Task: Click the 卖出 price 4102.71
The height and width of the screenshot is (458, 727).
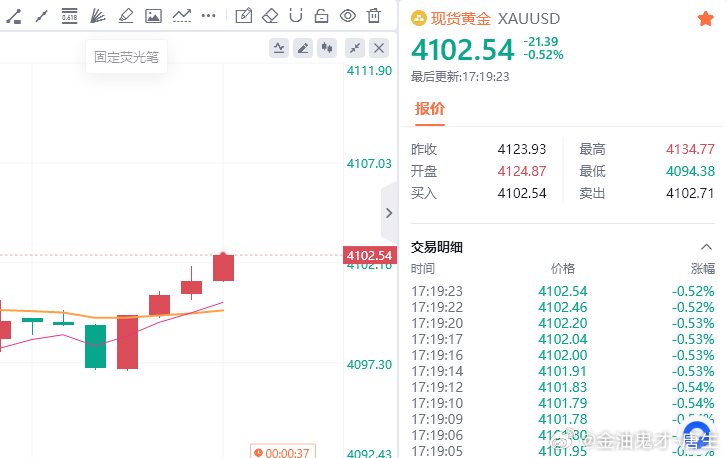Action: coord(690,193)
